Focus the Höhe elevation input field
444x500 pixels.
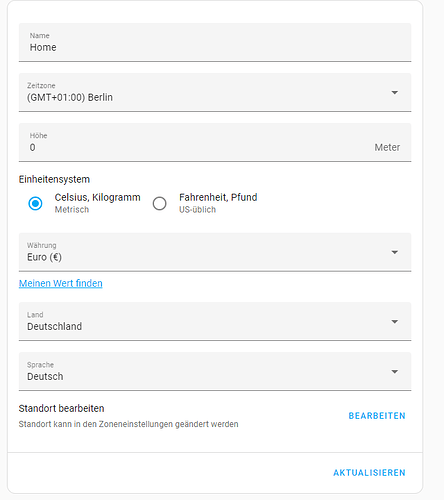(x=215, y=142)
